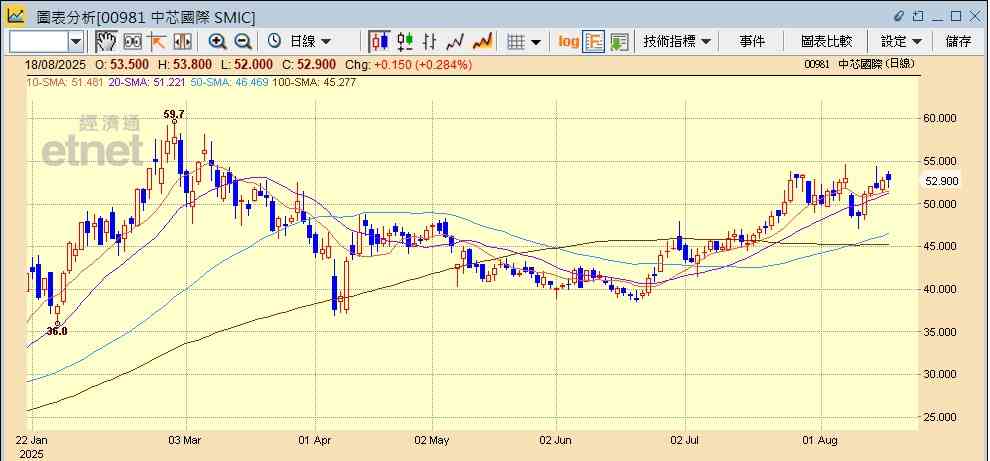
Task: Click the 25.000 price axis label
Action: point(941,417)
